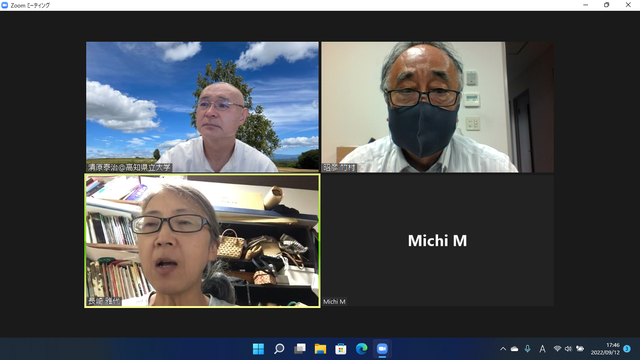Click the microphone tray icon
The width and height of the screenshot is (640, 360).
[527, 349]
